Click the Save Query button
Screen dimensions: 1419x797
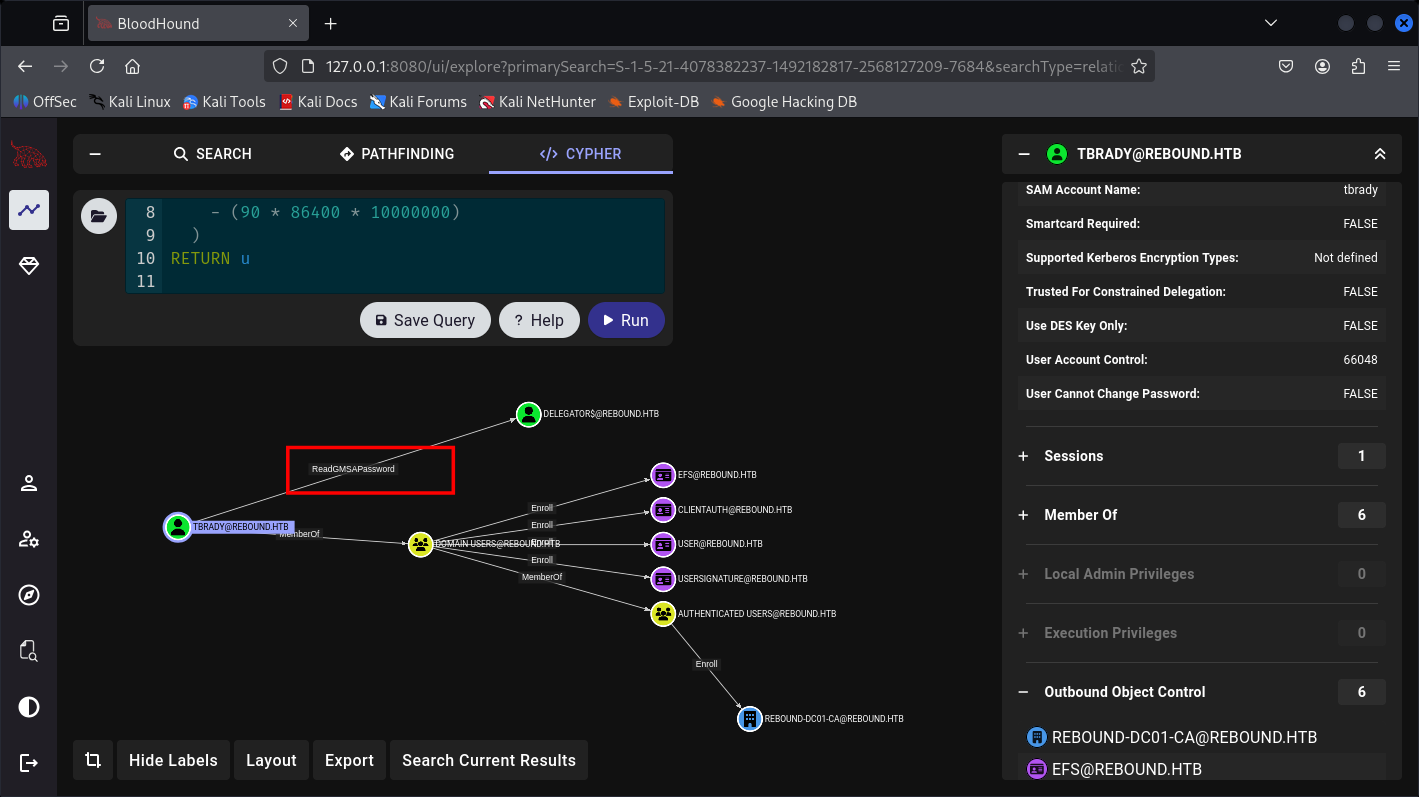click(x=425, y=320)
